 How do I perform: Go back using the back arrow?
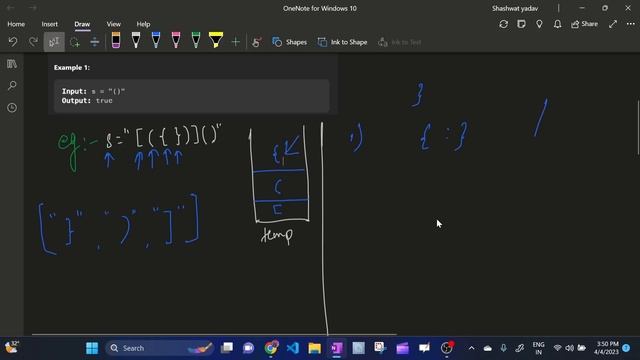tap(10, 8)
